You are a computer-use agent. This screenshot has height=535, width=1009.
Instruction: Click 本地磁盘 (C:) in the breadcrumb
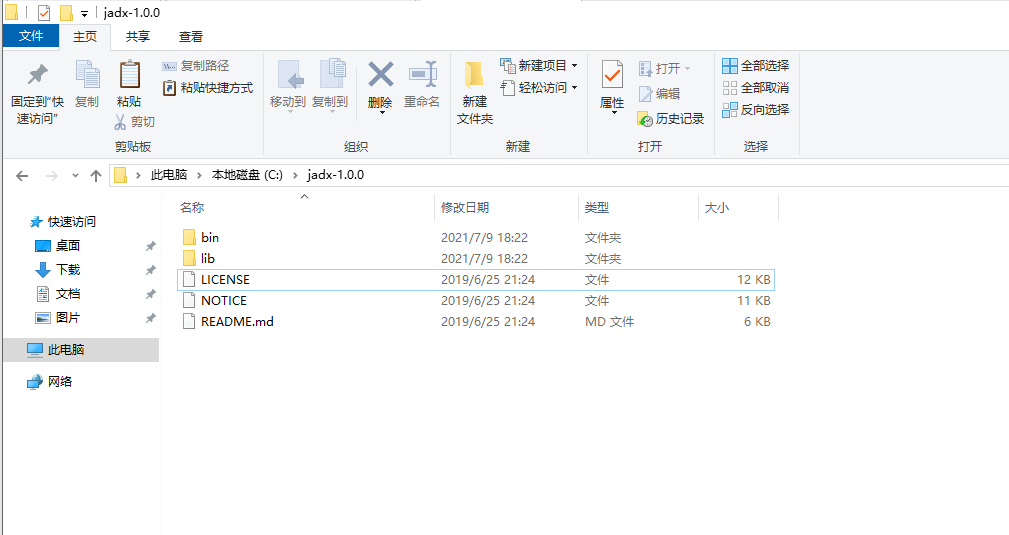pyautogui.click(x=247, y=175)
